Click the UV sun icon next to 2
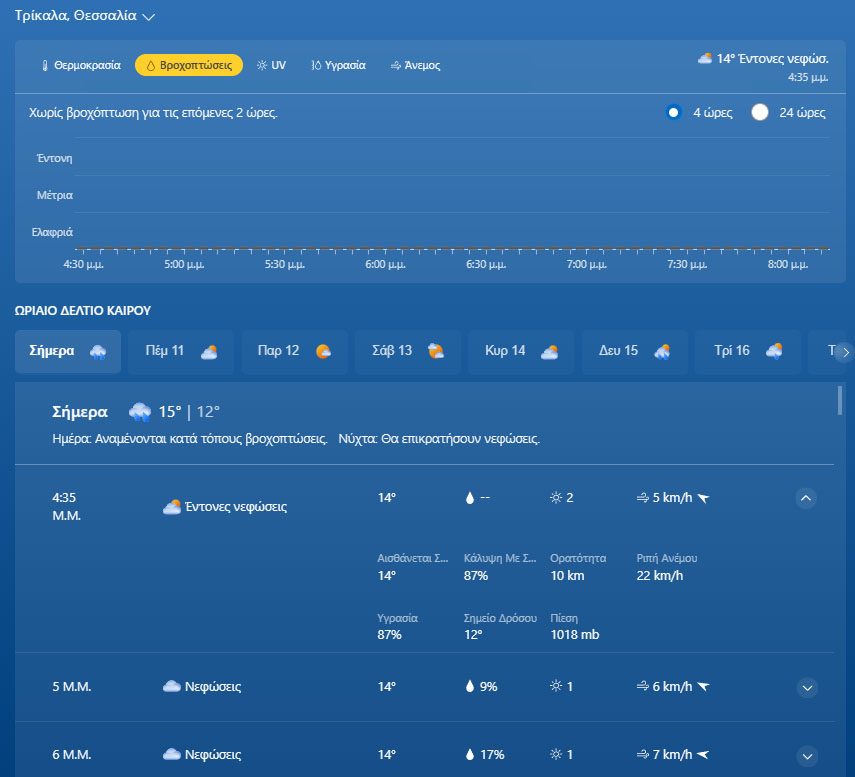 (x=556, y=498)
